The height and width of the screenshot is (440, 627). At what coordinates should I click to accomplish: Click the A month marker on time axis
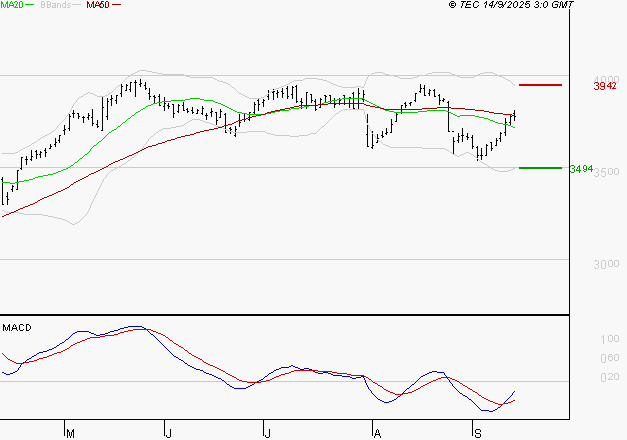(376, 432)
